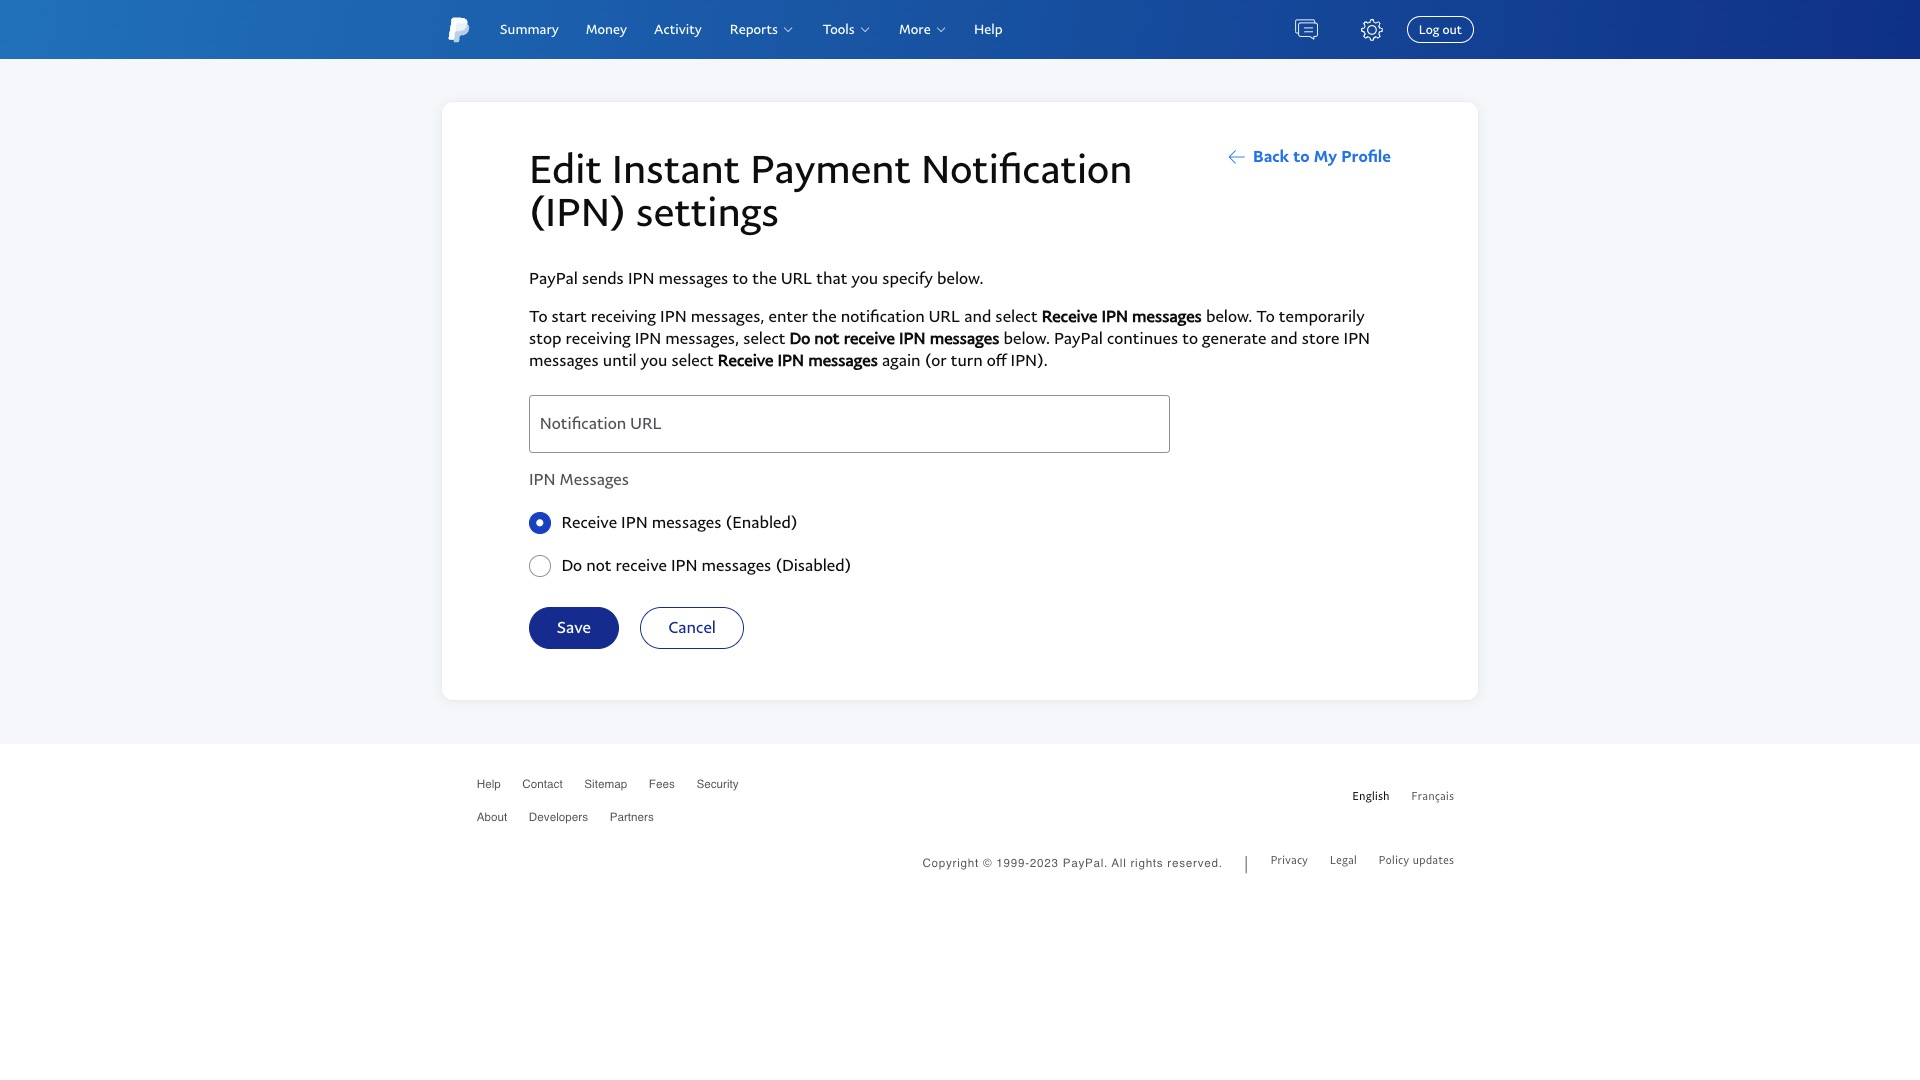
Task: Click the Log out button
Action: 1440,30
